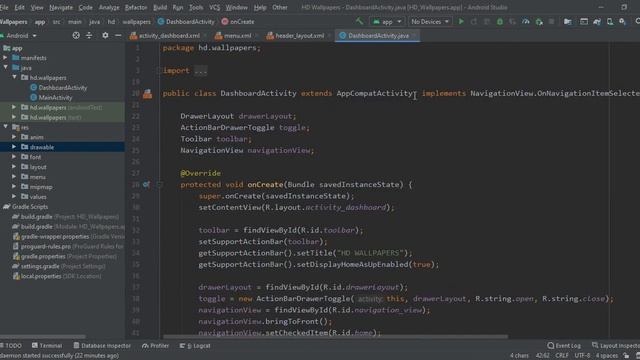Click the folder icon right of Stop
640x360 pixels.
coord(567,21)
